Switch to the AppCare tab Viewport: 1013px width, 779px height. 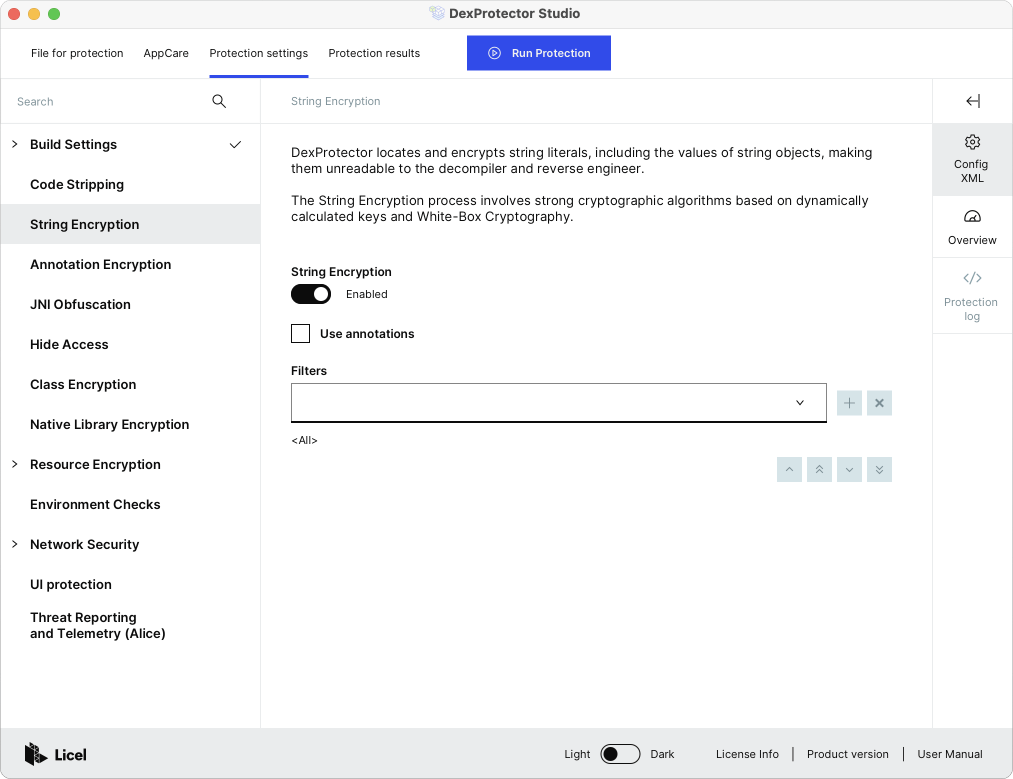(x=166, y=53)
